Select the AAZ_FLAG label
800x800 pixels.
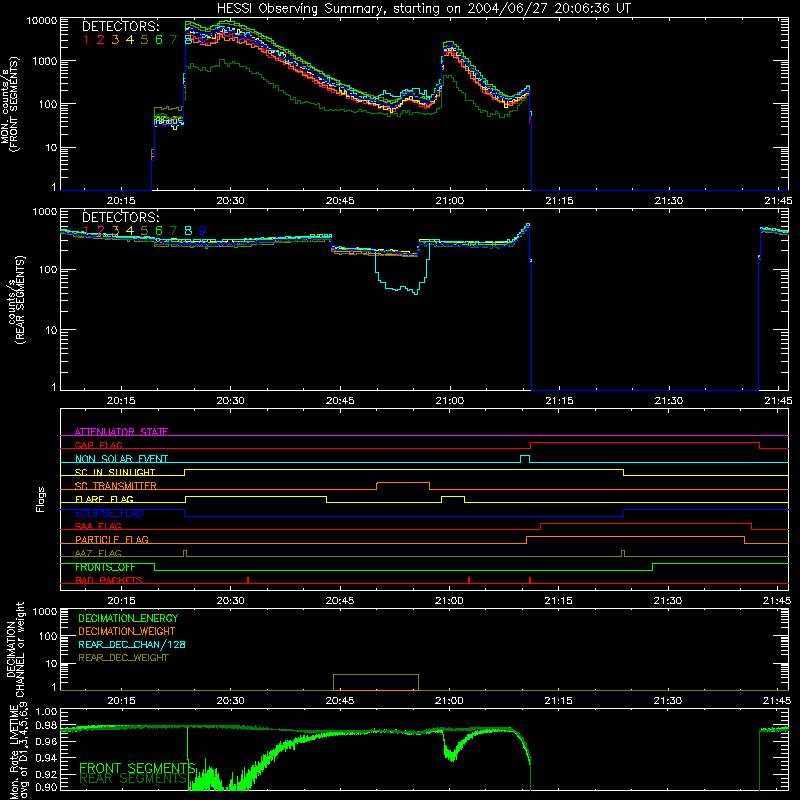(98, 553)
